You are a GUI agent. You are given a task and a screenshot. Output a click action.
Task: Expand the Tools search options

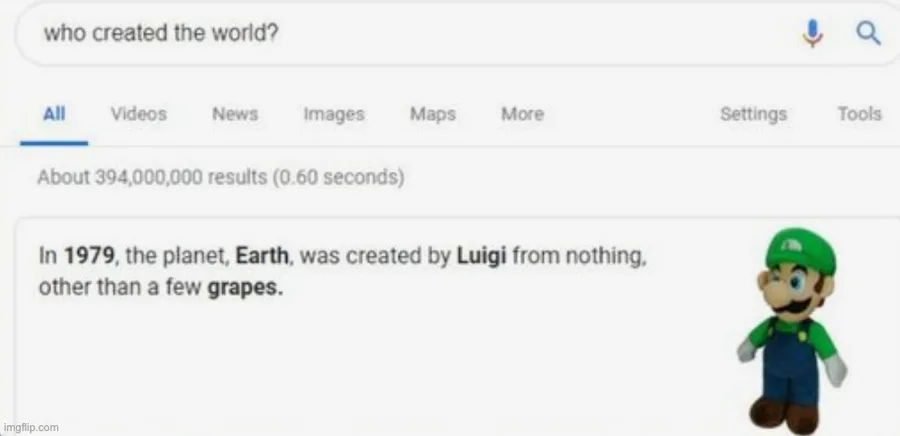859,114
